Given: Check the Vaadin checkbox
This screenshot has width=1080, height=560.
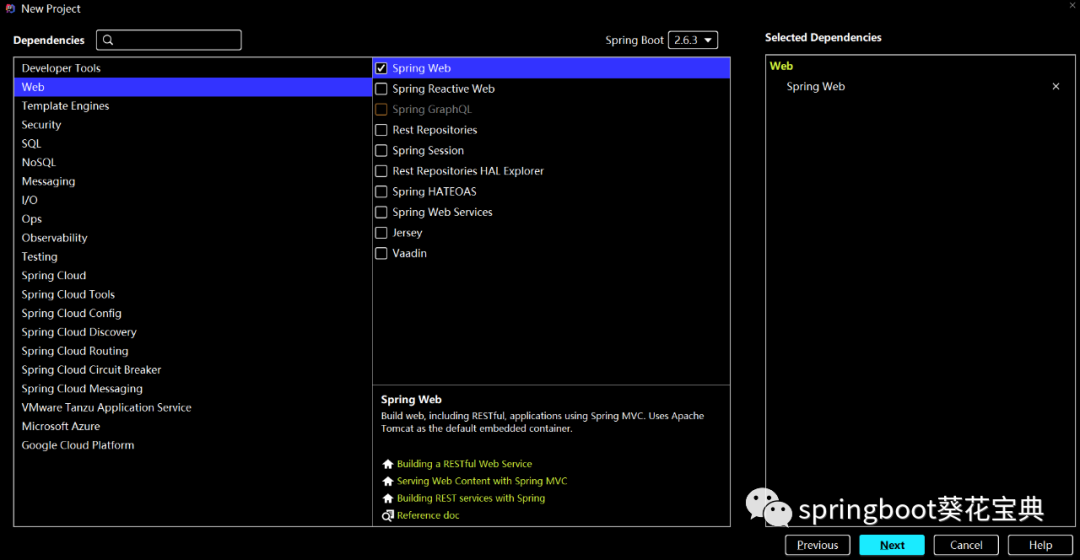Looking at the screenshot, I should pos(381,254).
